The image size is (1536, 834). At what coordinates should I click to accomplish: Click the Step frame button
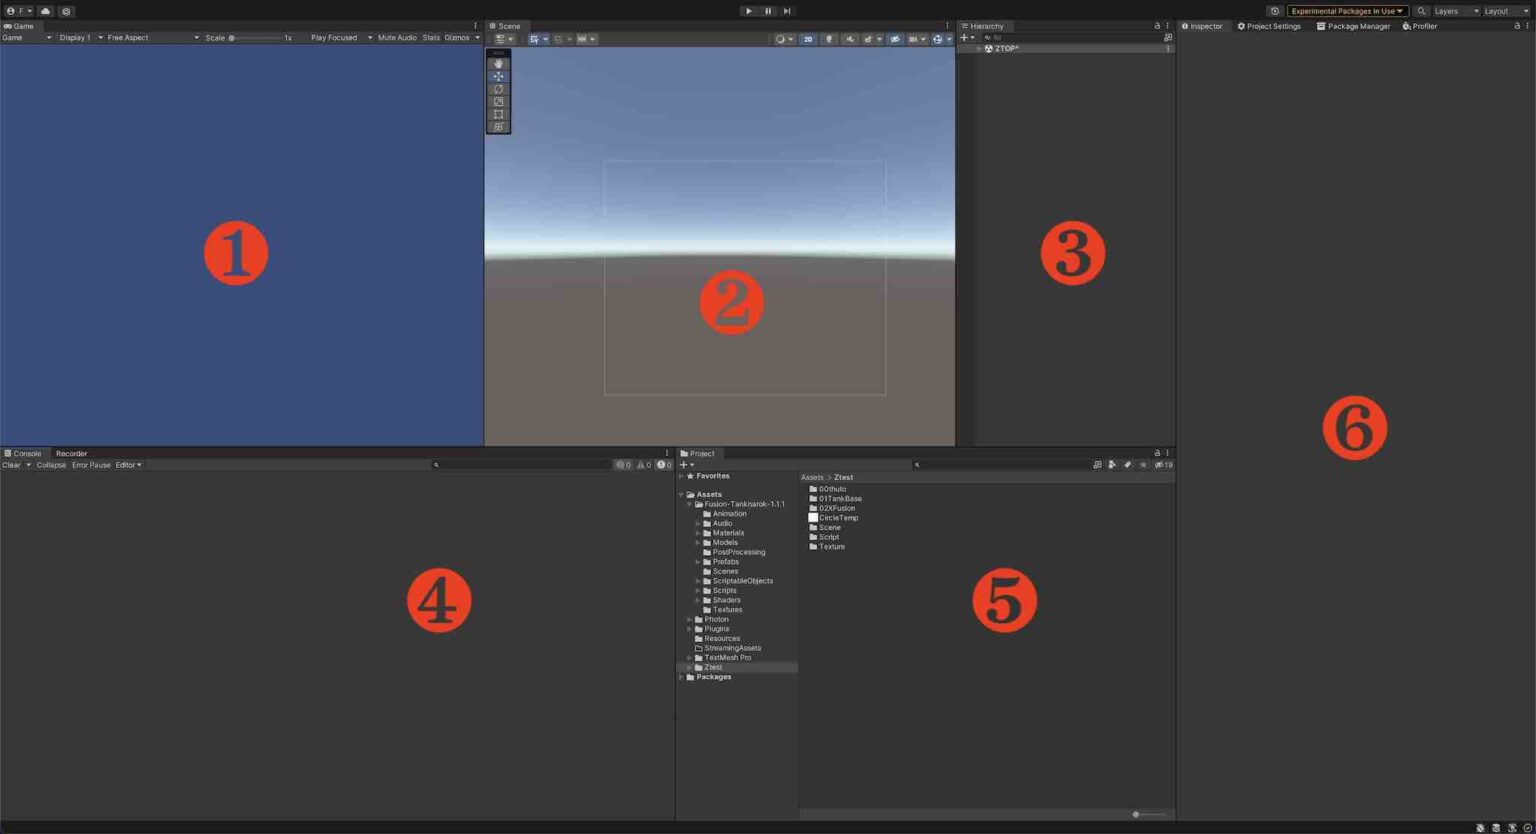point(787,11)
